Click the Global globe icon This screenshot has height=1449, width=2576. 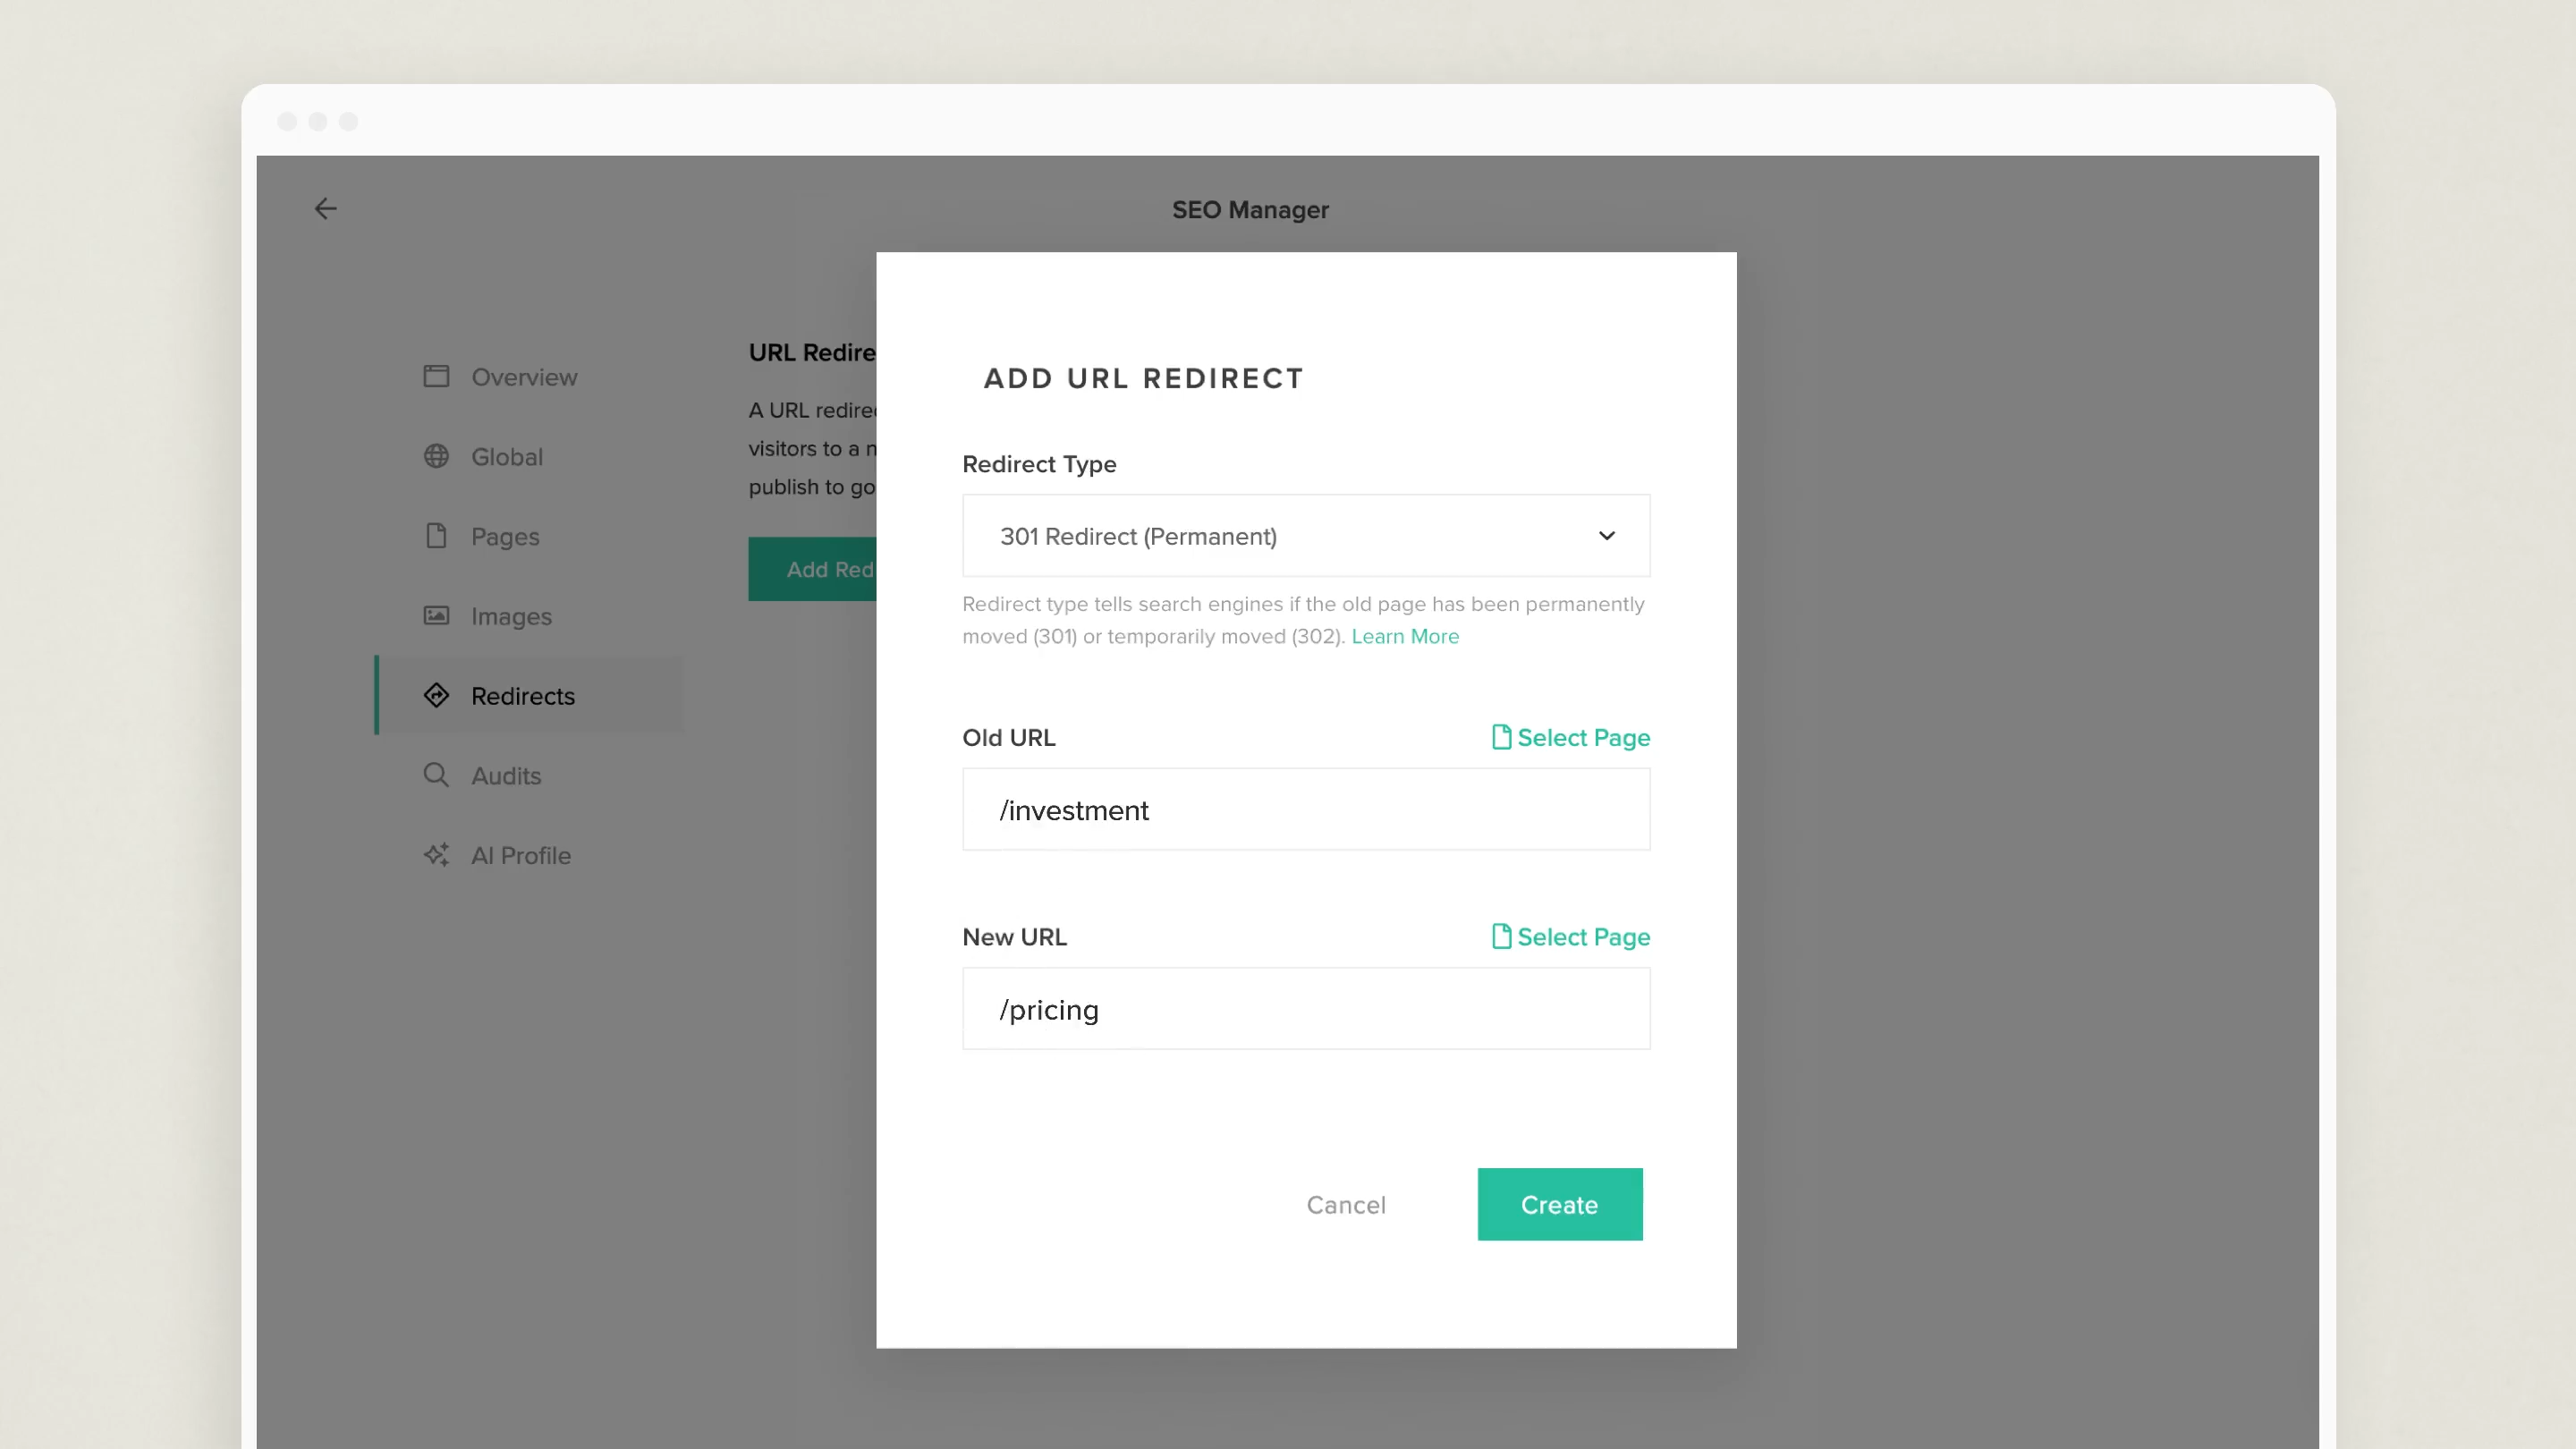[x=436, y=456]
